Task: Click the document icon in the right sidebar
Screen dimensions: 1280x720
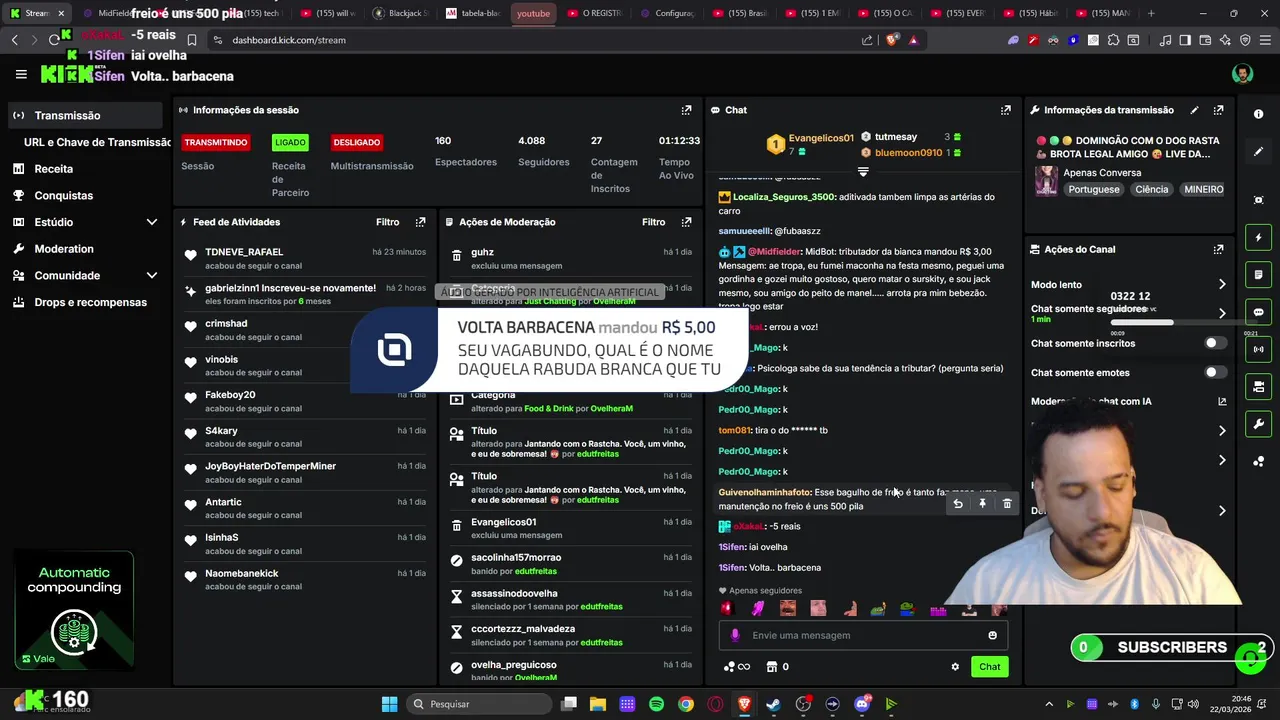Action: click(1258, 275)
